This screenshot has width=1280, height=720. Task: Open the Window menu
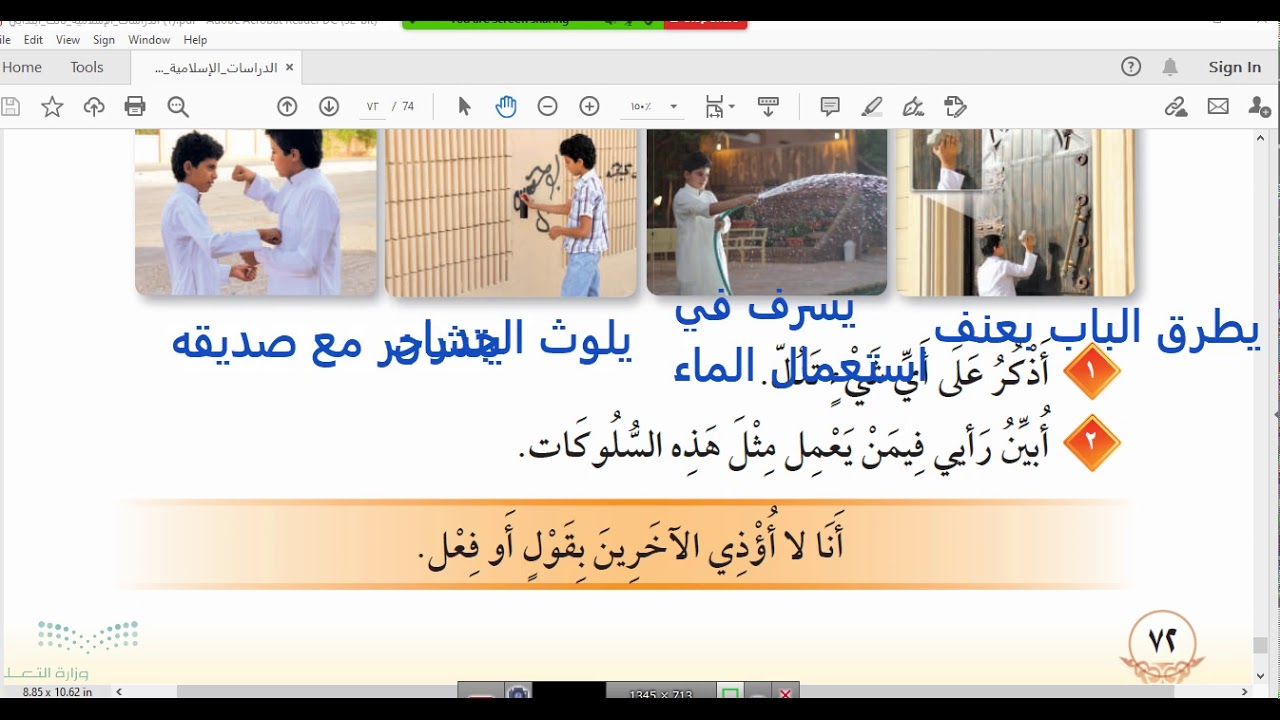149,40
